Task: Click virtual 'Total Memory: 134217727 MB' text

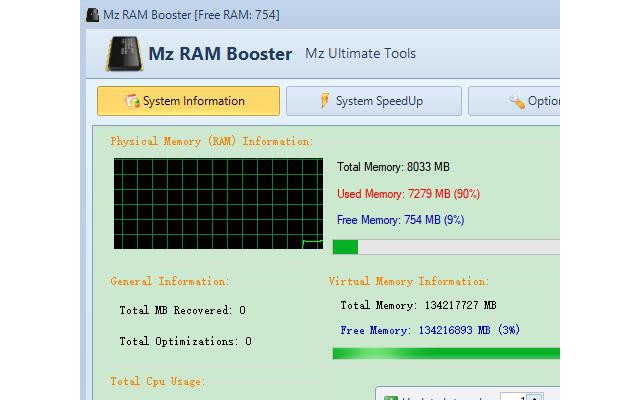Action: click(418, 305)
